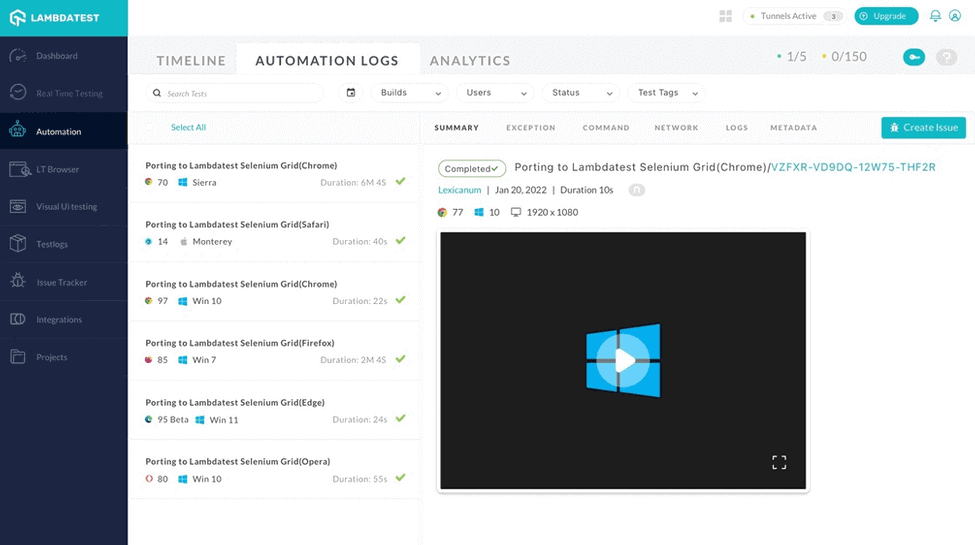Focus the Search Tests input field
The height and width of the screenshot is (545, 975).
pyautogui.click(x=235, y=93)
